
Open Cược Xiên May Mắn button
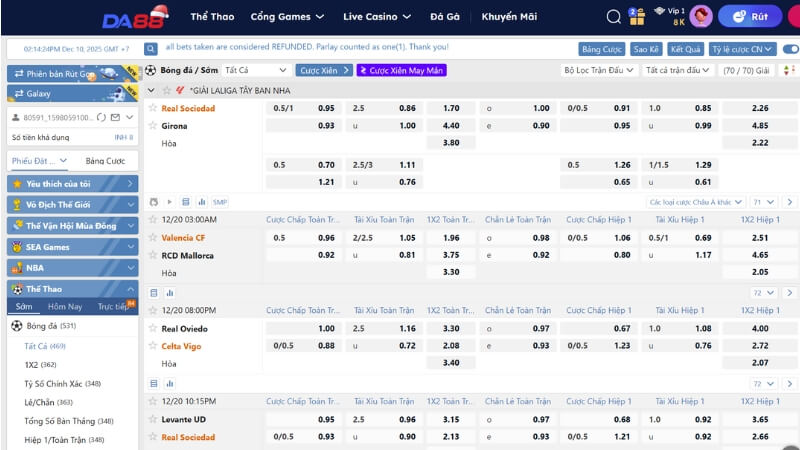click(x=402, y=70)
